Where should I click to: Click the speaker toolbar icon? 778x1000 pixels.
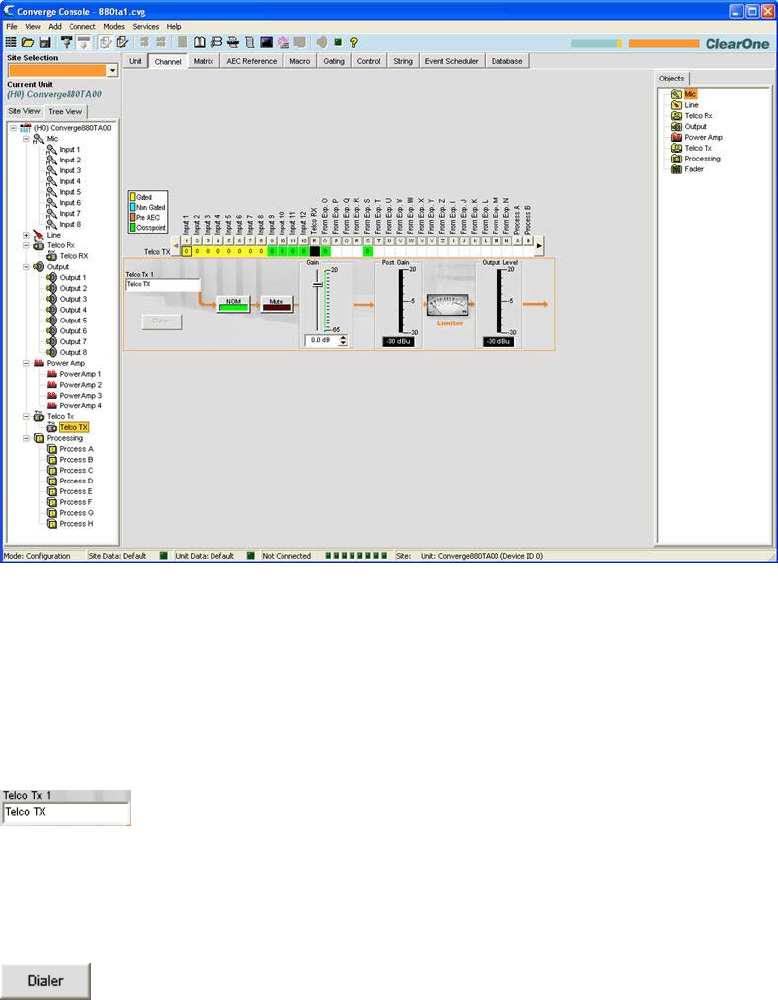pyautogui.click(x=322, y=42)
